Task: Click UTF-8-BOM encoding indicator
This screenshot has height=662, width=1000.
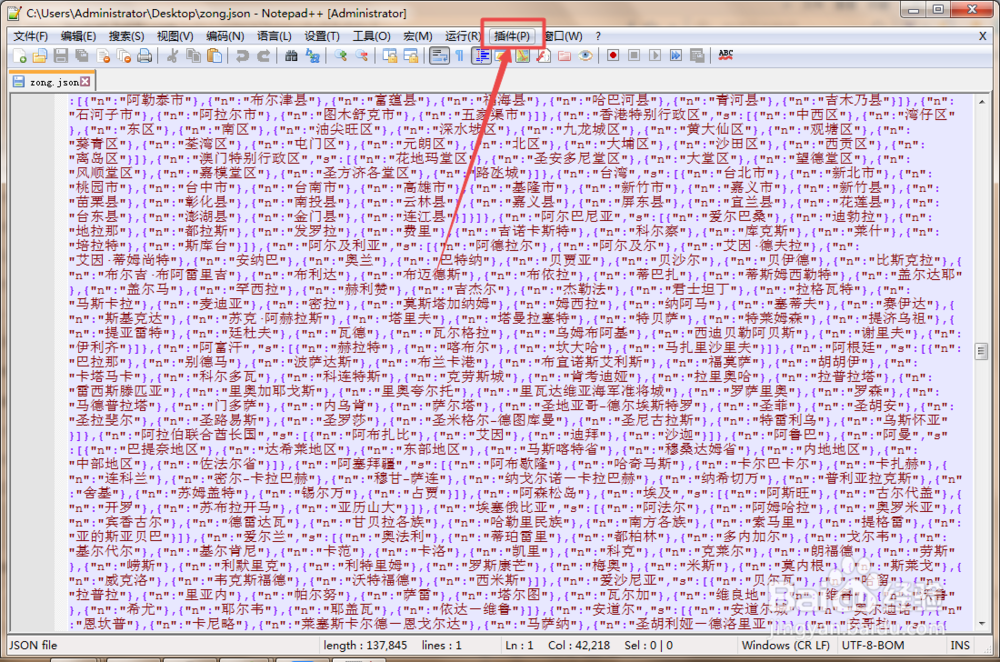Action: (x=872, y=645)
